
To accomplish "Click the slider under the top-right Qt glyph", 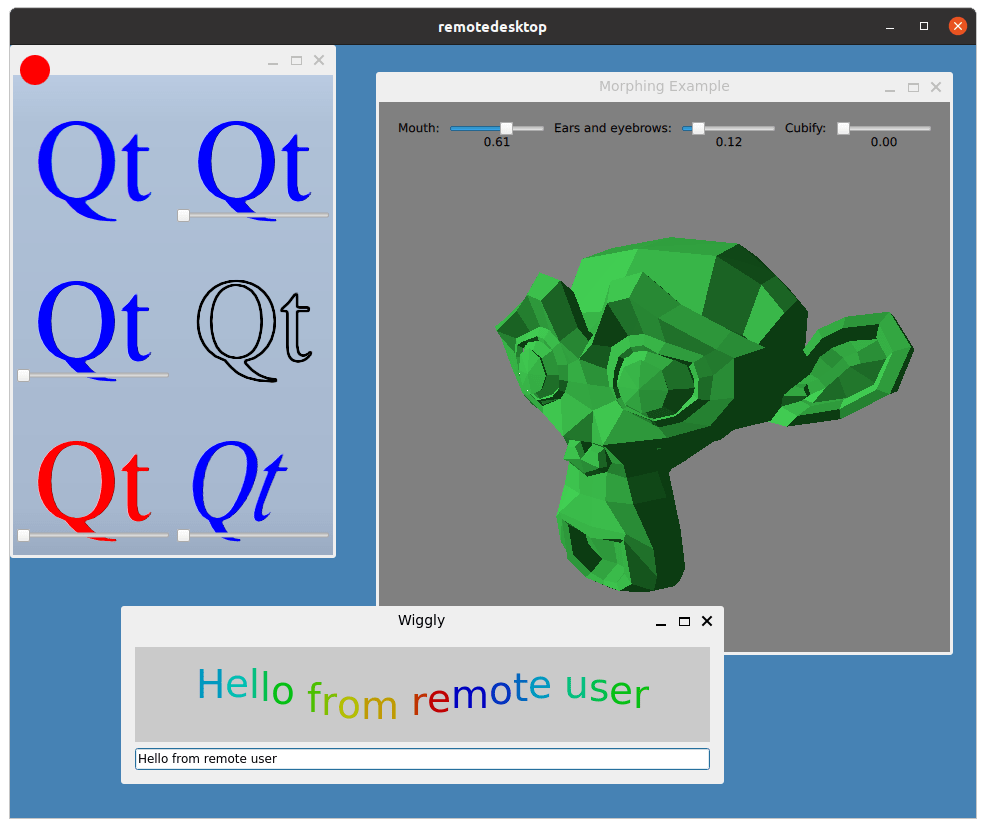I will click(182, 214).
